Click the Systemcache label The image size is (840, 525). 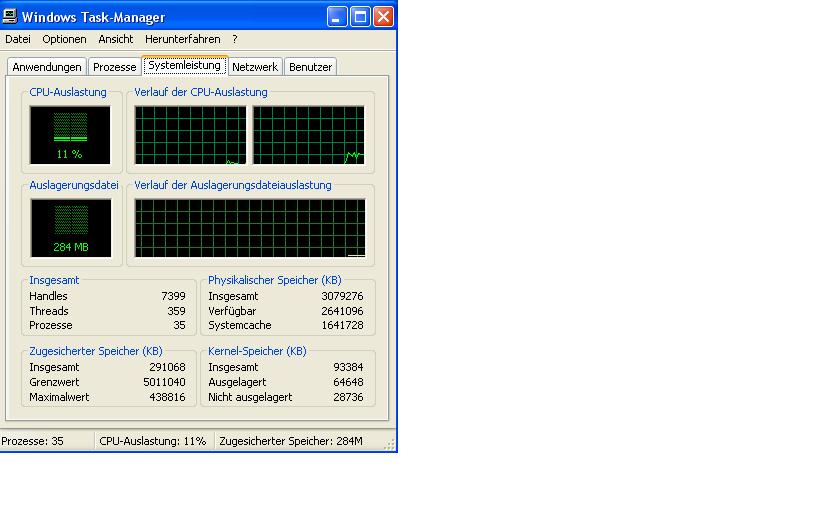tap(239, 325)
